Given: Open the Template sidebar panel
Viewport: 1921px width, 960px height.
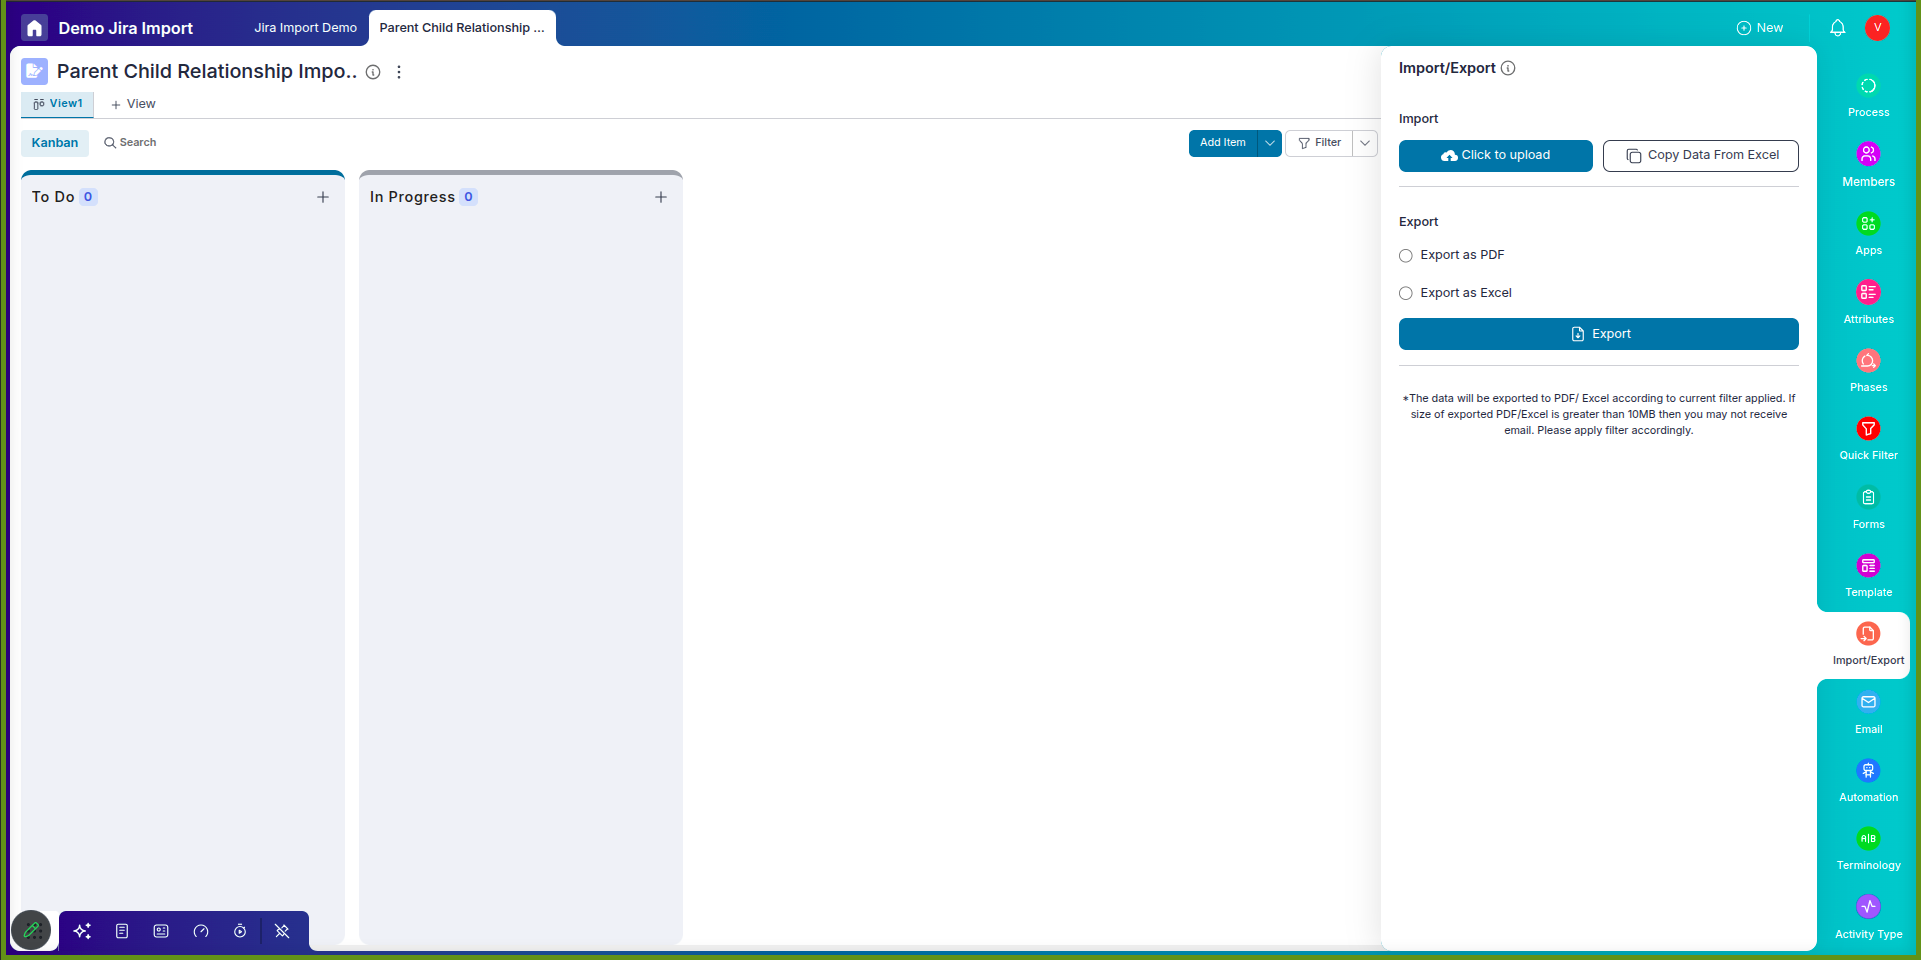Looking at the screenshot, I should (x=1868, y=577).
